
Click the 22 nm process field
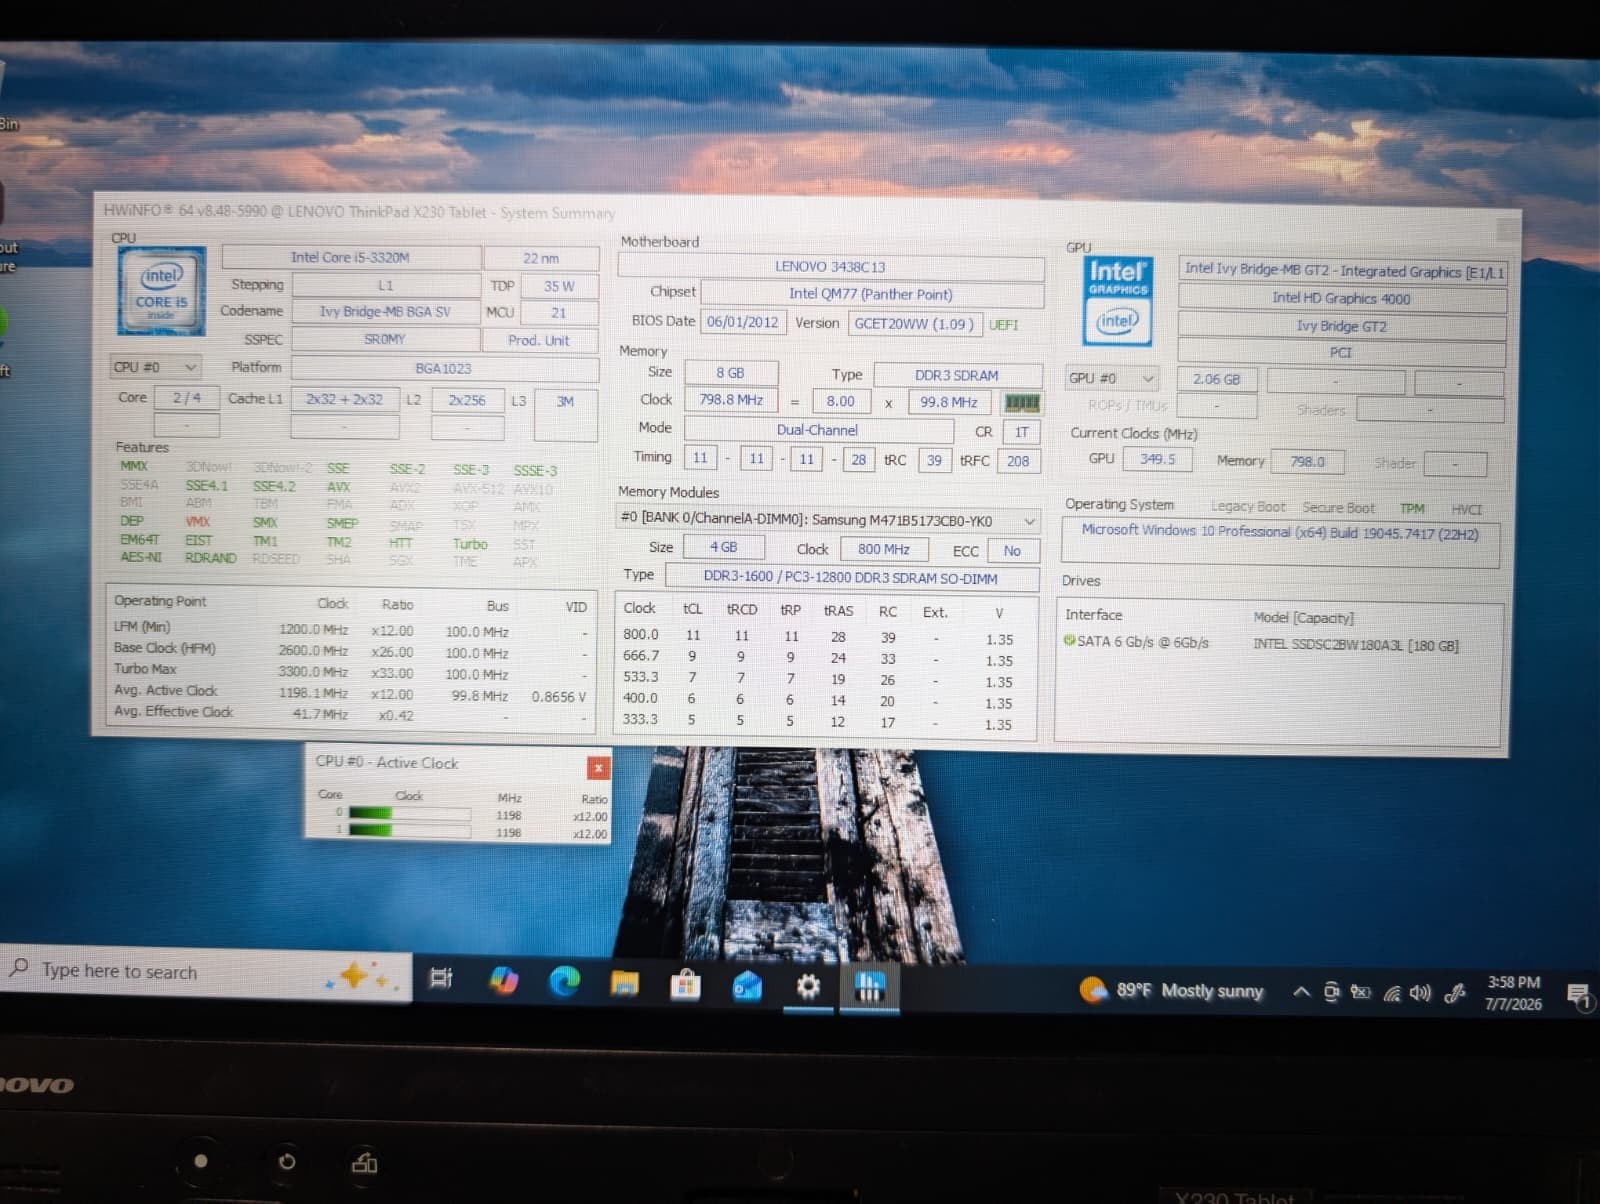[x=541, y=258]
